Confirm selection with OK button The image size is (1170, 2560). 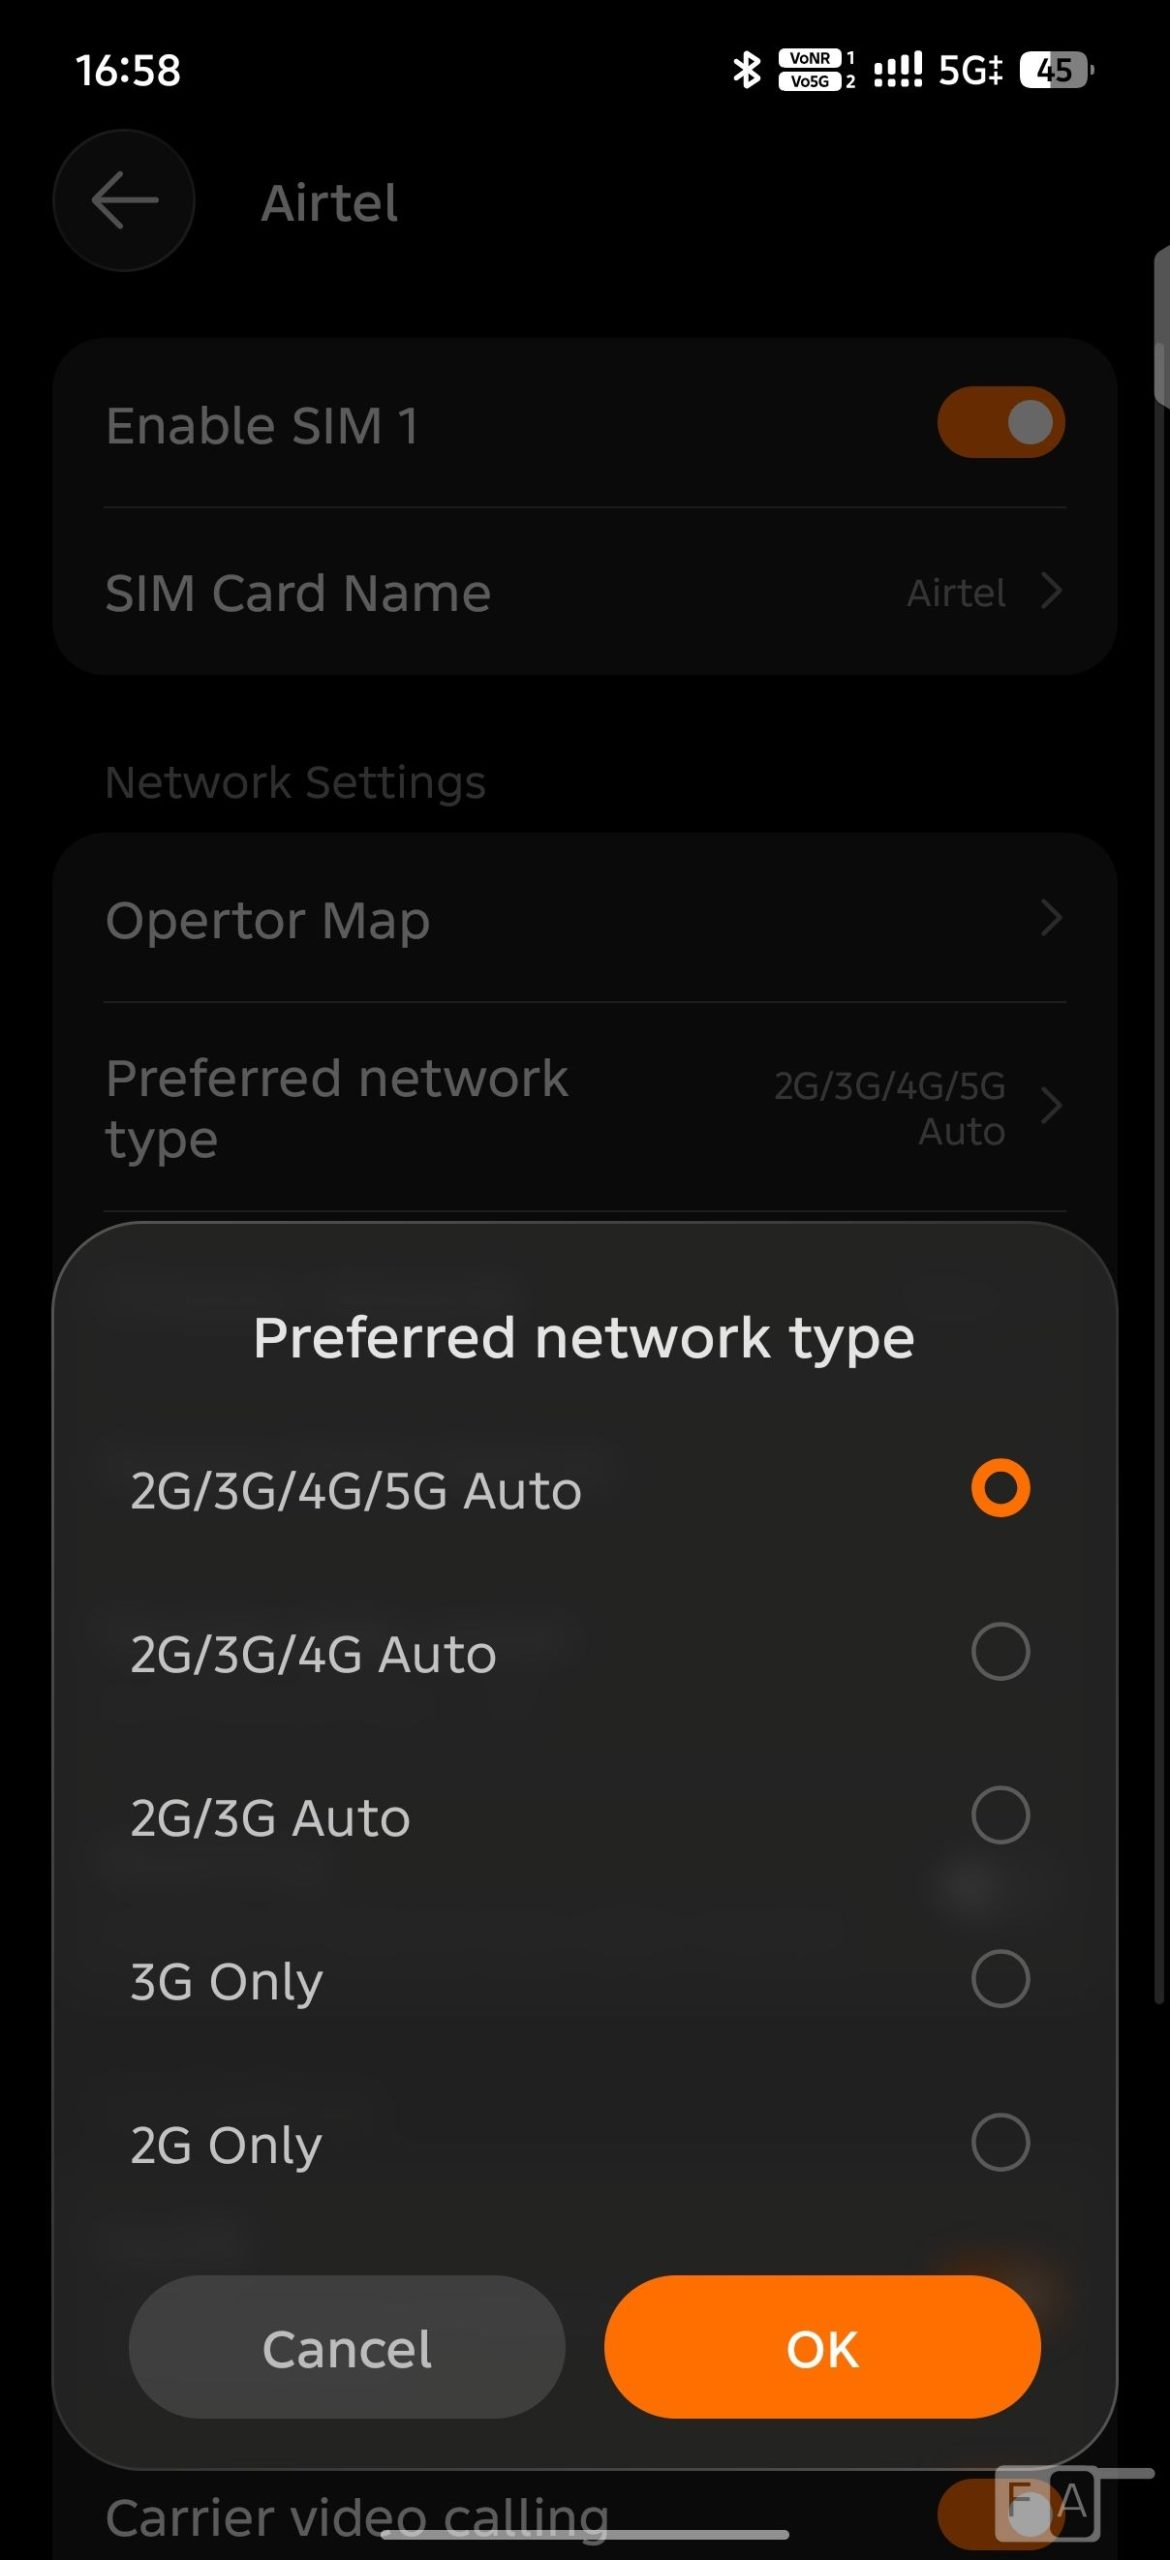click(x=822, y=2348)
